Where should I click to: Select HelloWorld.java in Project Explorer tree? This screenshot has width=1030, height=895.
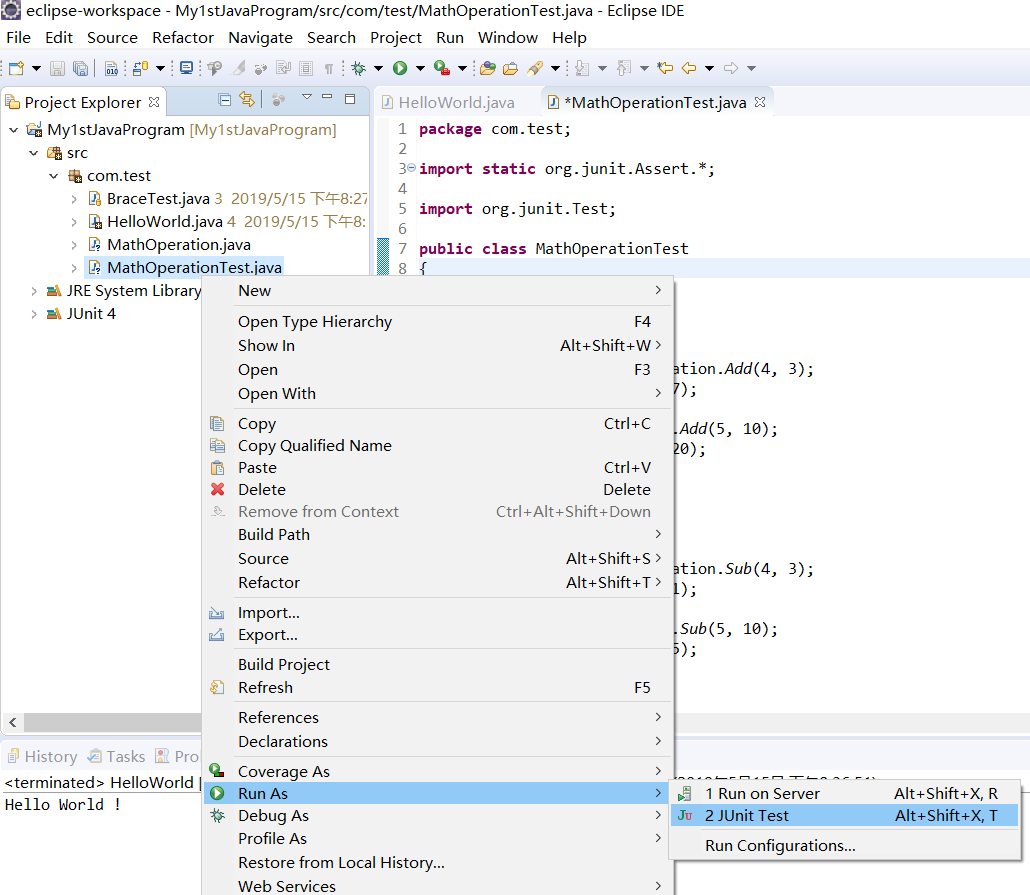(164, 222)
